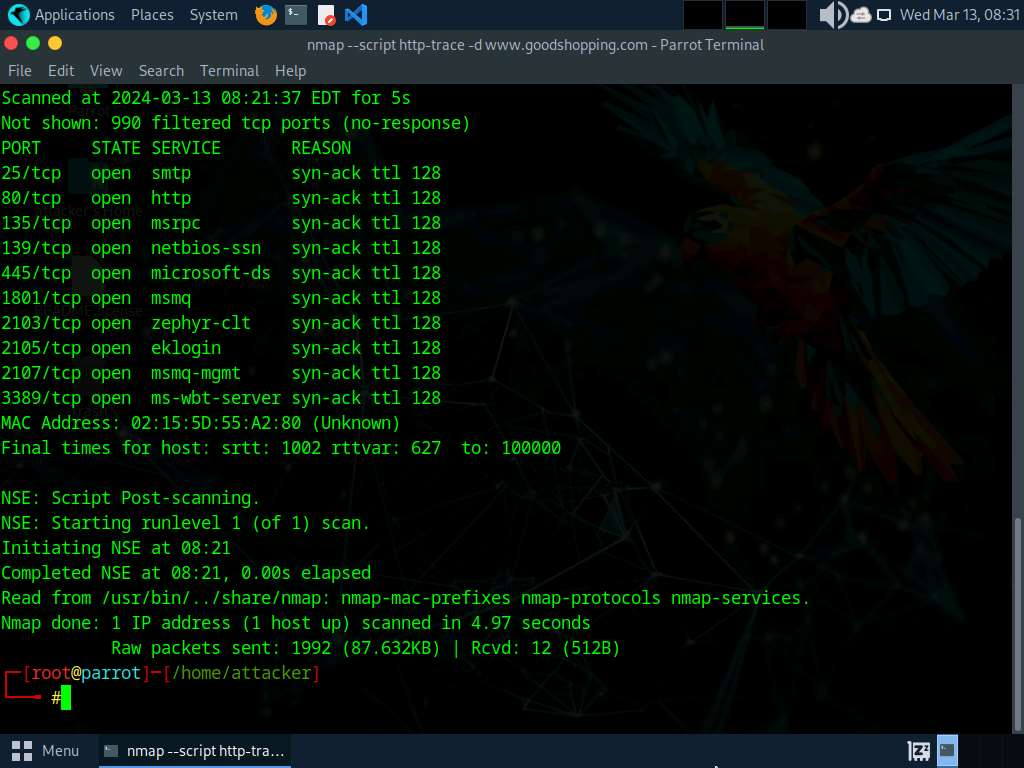This screenshot has height=768, width=1024.
Task: Expand the Places menu
Action: coord(152,15)
